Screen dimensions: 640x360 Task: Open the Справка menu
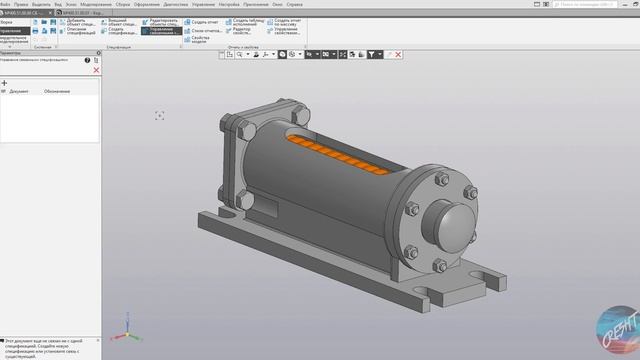point(294,4)
